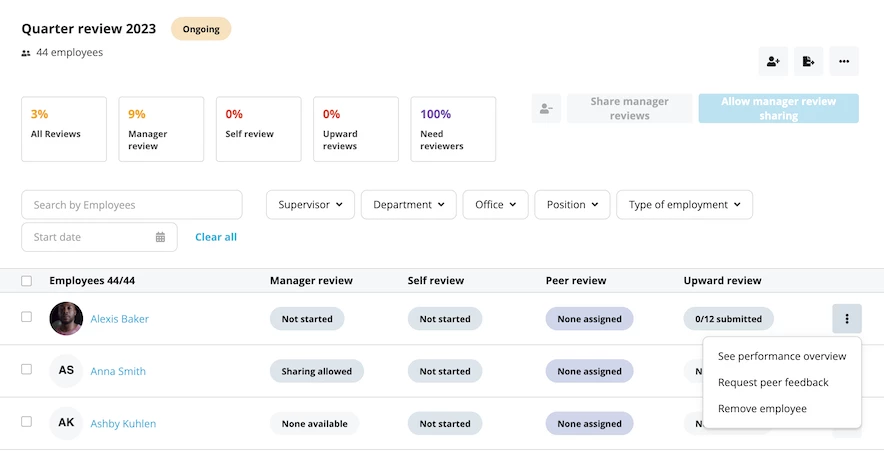Click the export document icon button
The image size is (884, 451).
[x=808, y=61]
